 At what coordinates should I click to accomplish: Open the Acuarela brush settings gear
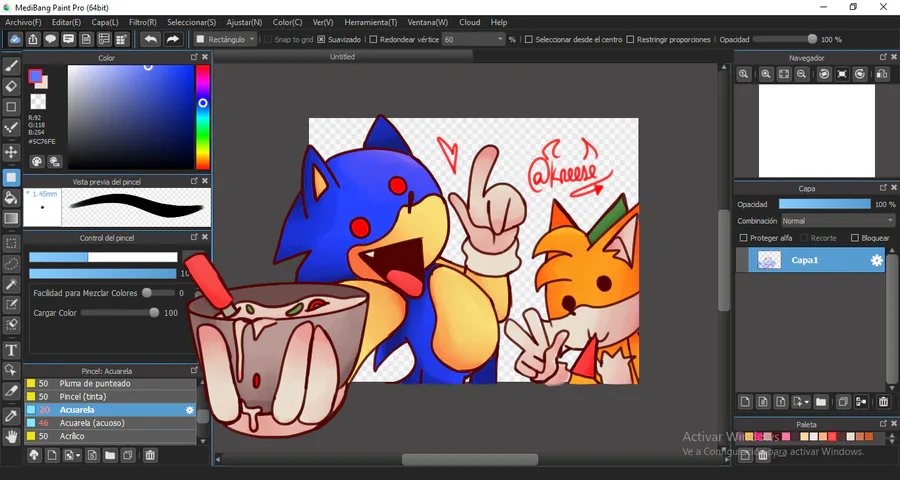click(189, 410)
